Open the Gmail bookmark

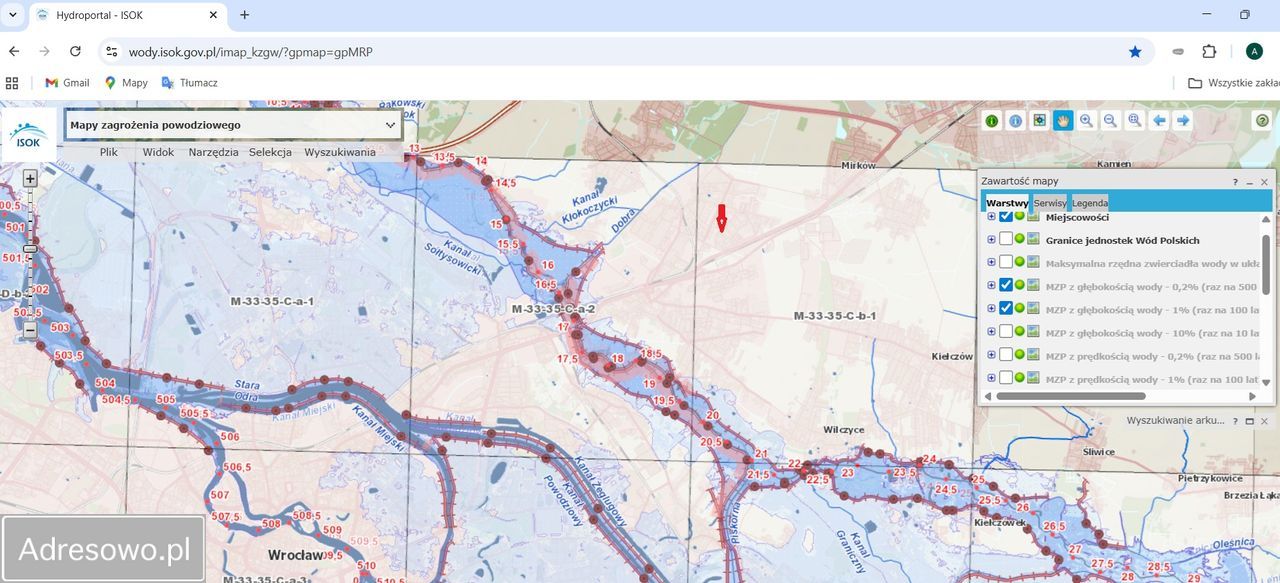tap(67, 83)
